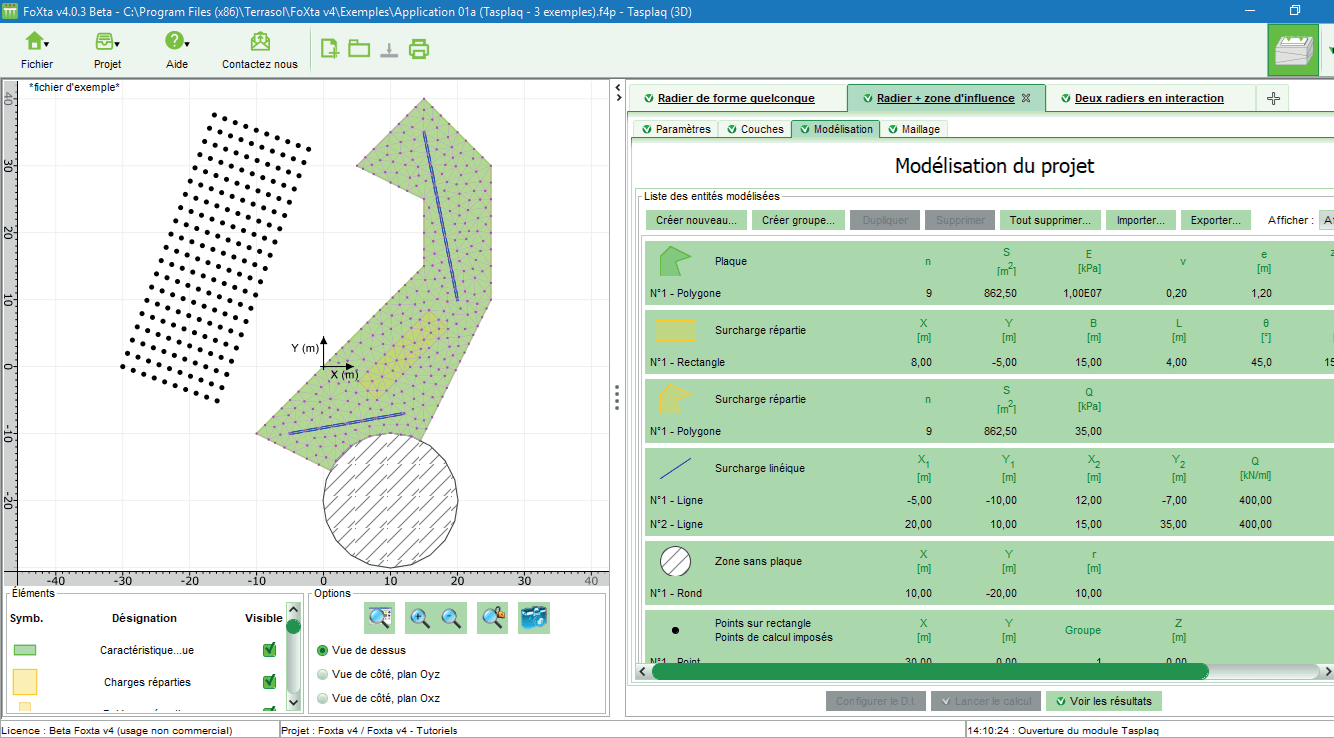Click the zoom out magnifier icon
The image size is (1334, 738).
tap(452, 619)
